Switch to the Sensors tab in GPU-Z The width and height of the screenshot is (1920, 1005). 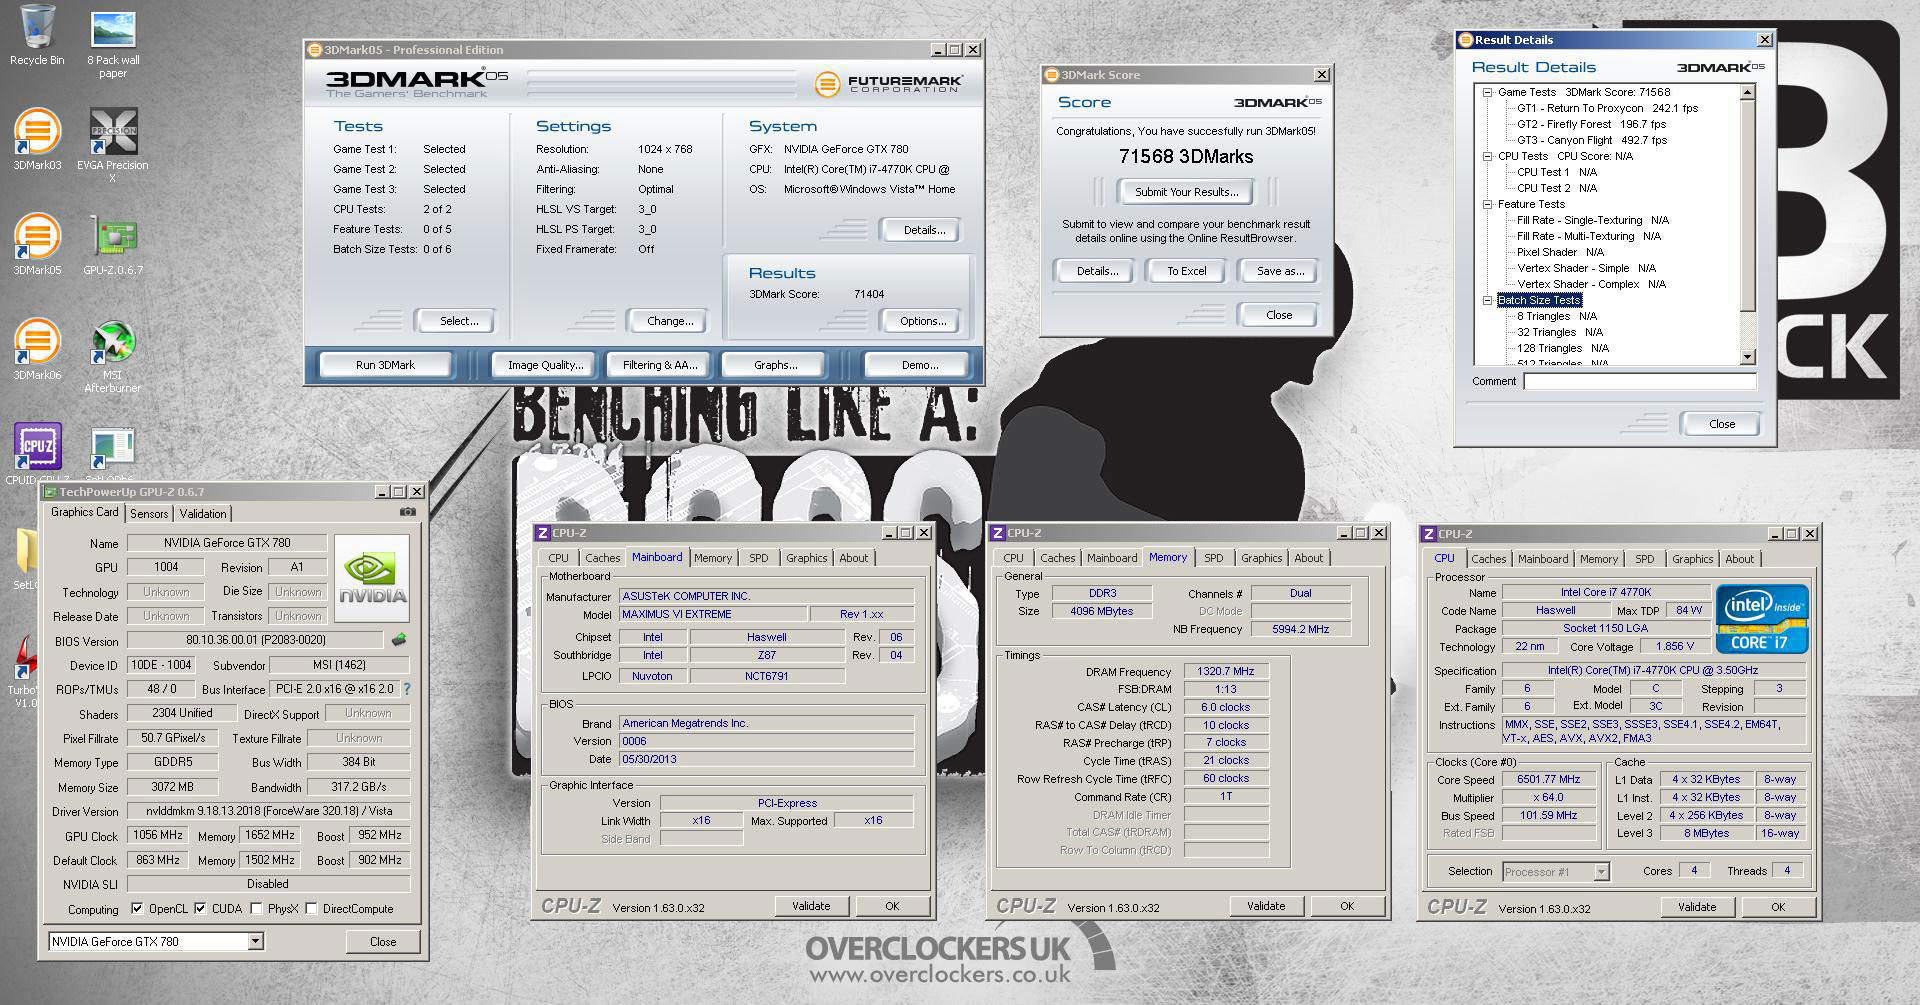[149, 514]
